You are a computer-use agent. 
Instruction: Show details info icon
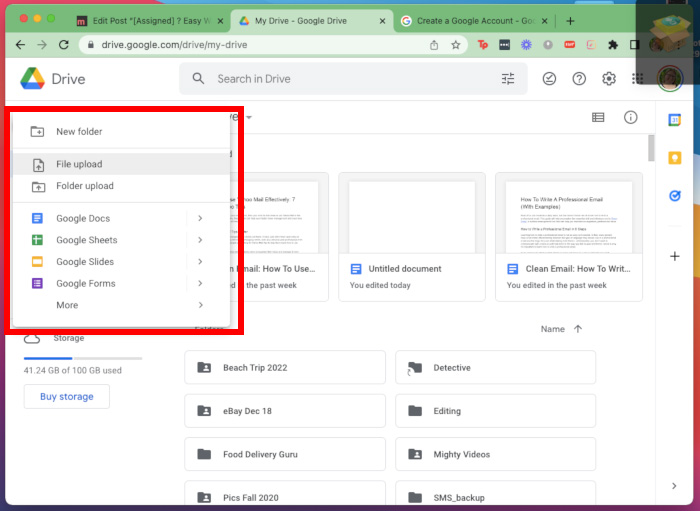(x=630, y=117)
